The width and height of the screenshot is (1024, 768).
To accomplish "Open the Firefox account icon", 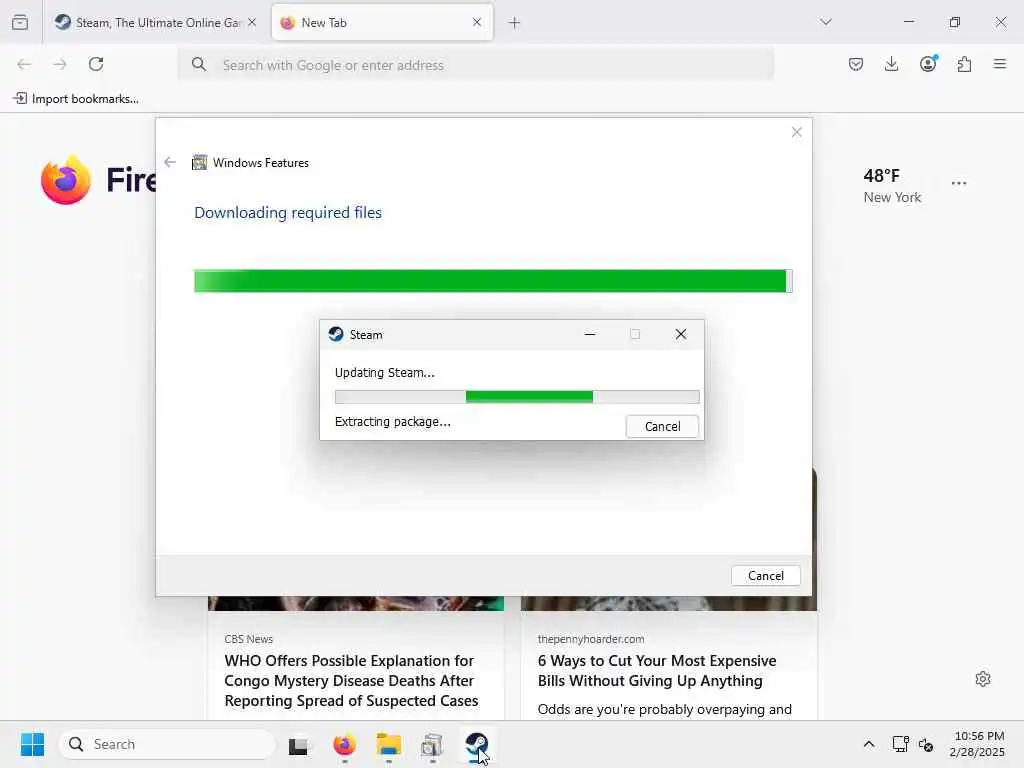I will click(928, 63).
